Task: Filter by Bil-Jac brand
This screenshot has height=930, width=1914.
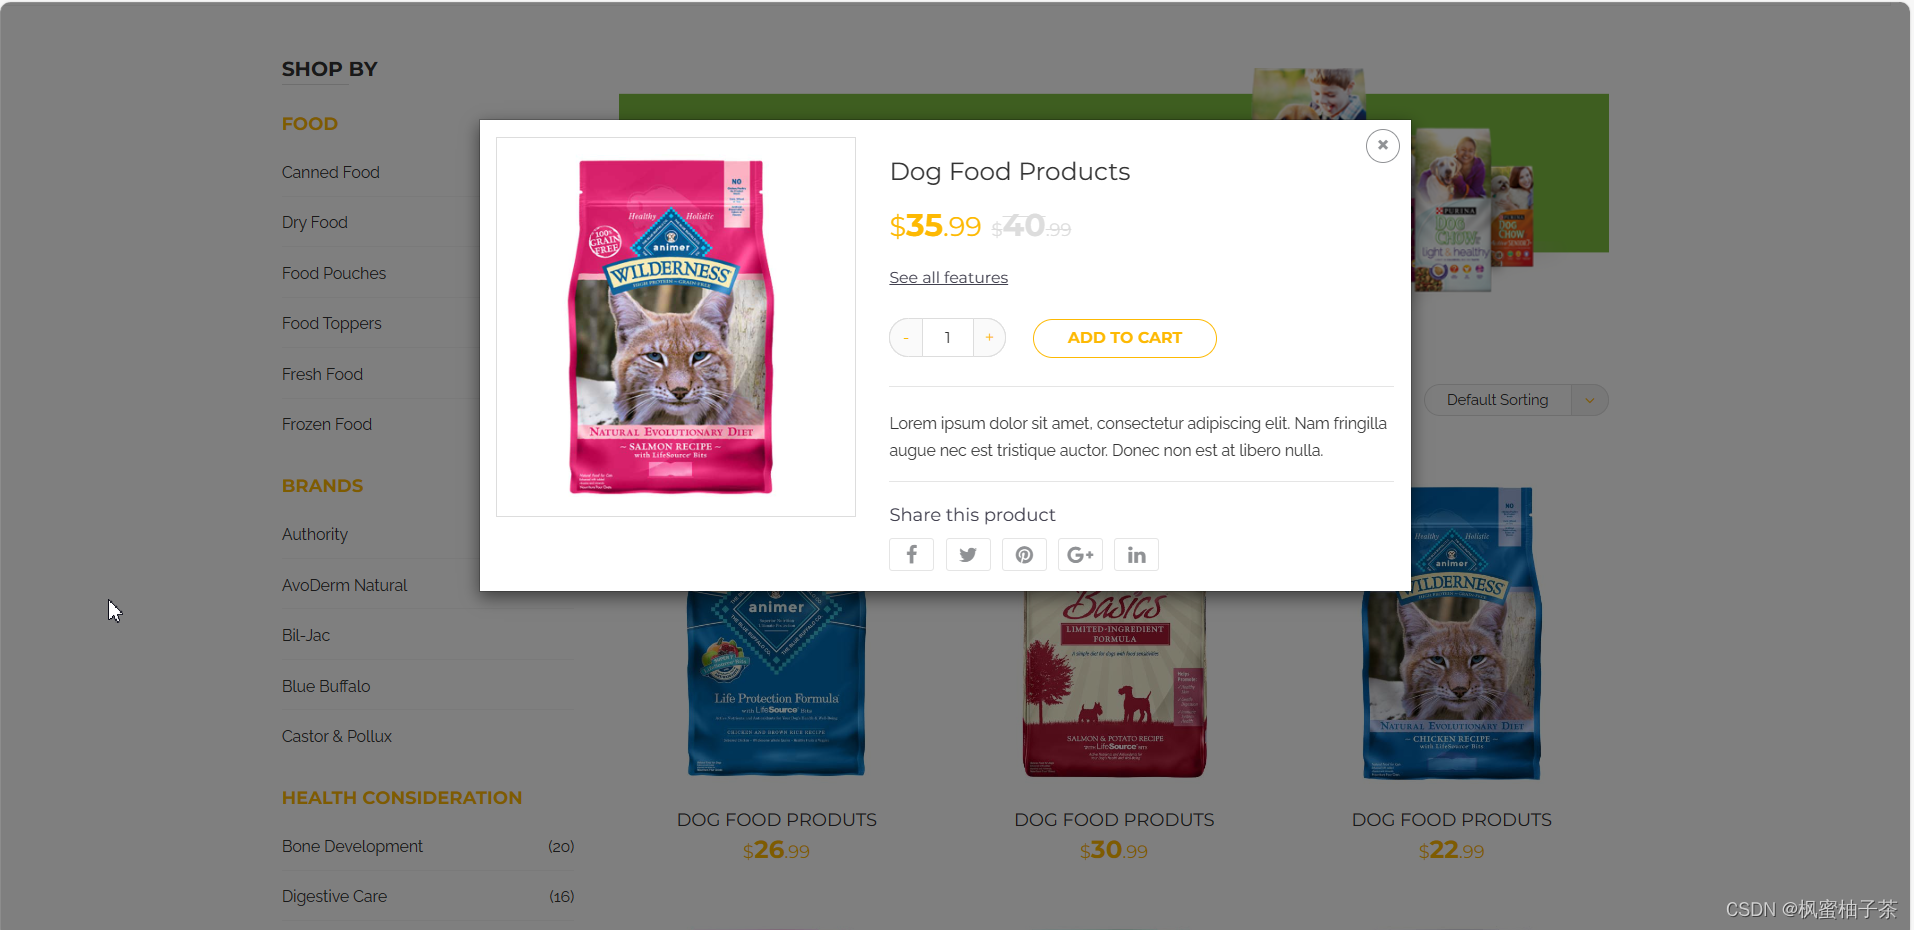Action: pyautogui.click(x=305, y=635)
